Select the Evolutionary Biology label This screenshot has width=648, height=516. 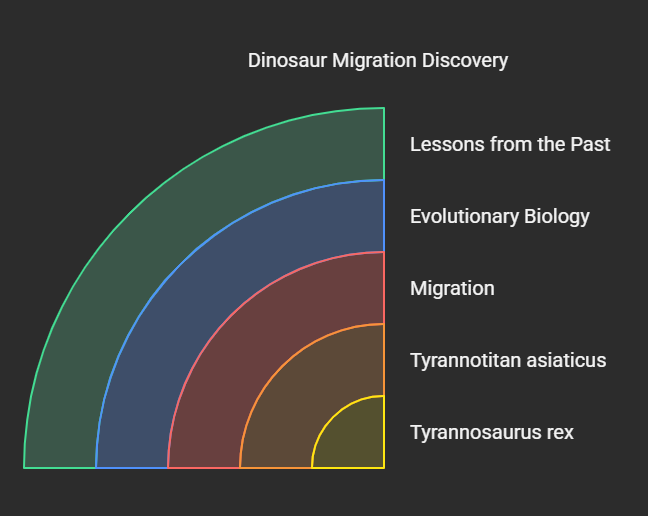499,216
